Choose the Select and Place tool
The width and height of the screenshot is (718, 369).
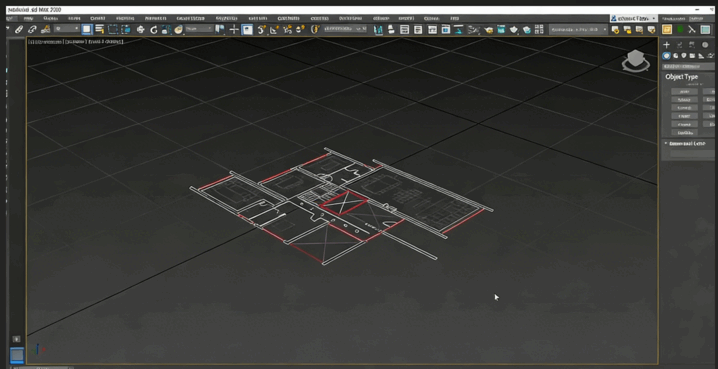pyautogui.click(x=179, y=30)
